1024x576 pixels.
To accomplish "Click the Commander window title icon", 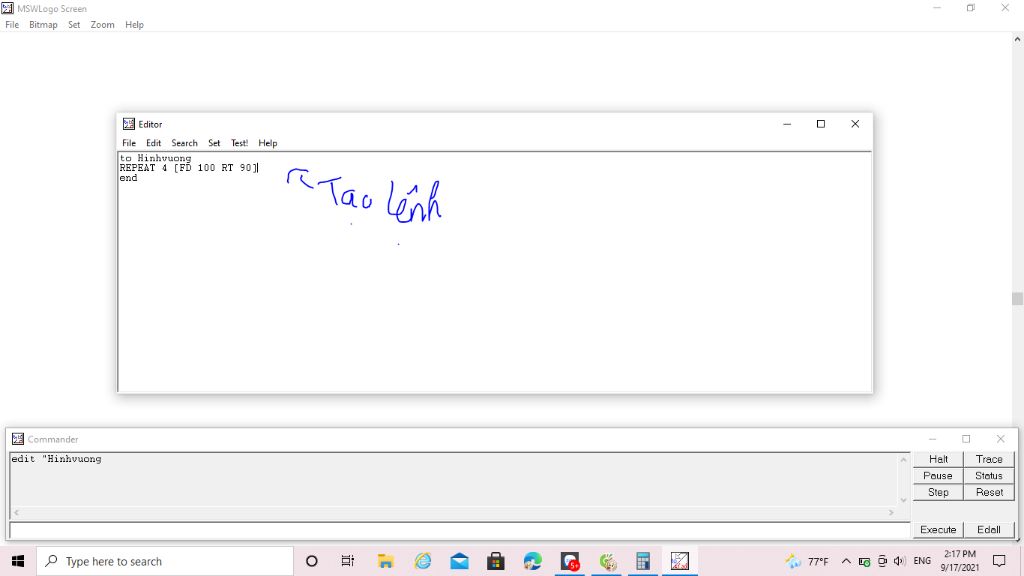I will (18, 439).
